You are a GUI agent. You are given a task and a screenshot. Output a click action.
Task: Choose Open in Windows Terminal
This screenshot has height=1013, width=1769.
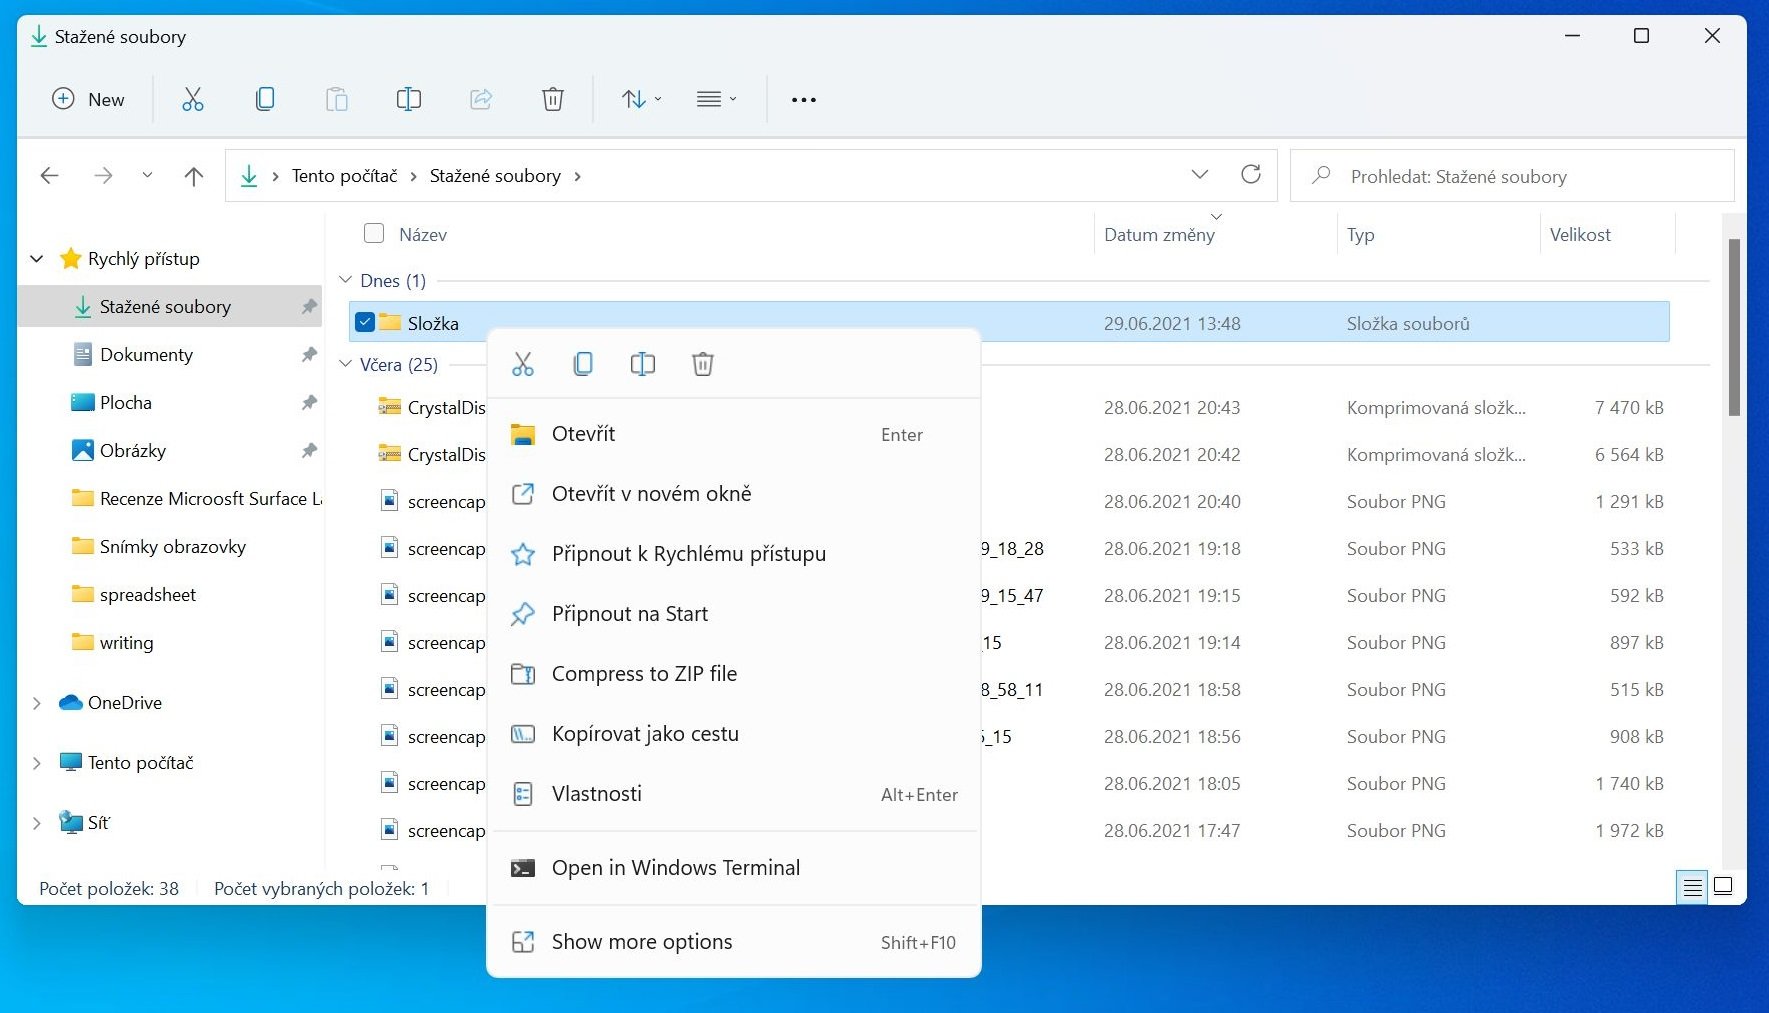733,868
